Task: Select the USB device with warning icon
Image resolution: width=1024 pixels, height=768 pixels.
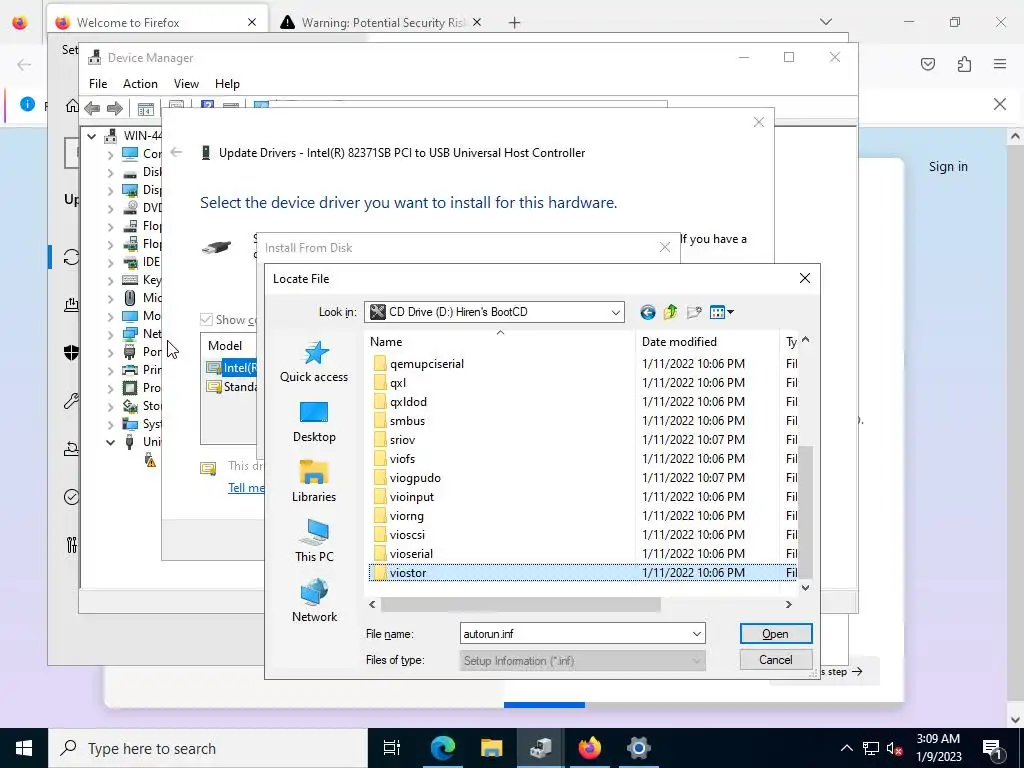Action: [151, 461]
